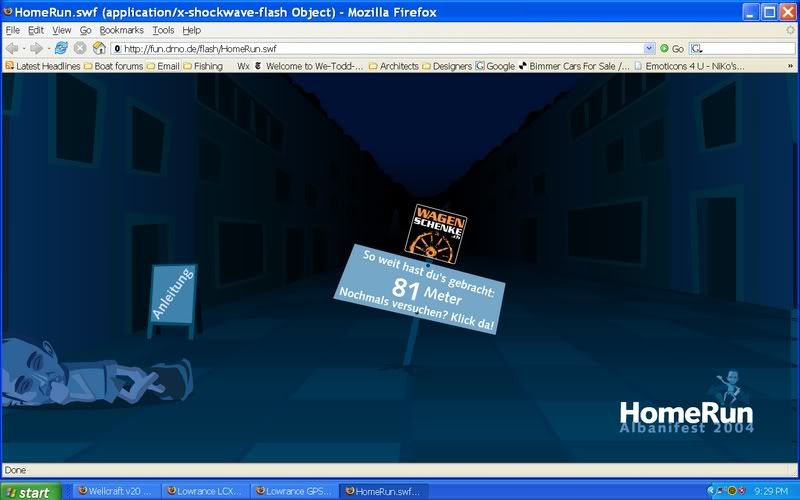This screenshot has height=500, width=800.
Task: Open Emoticons 4 U bookmark
Action: click(x=689, y=66)
